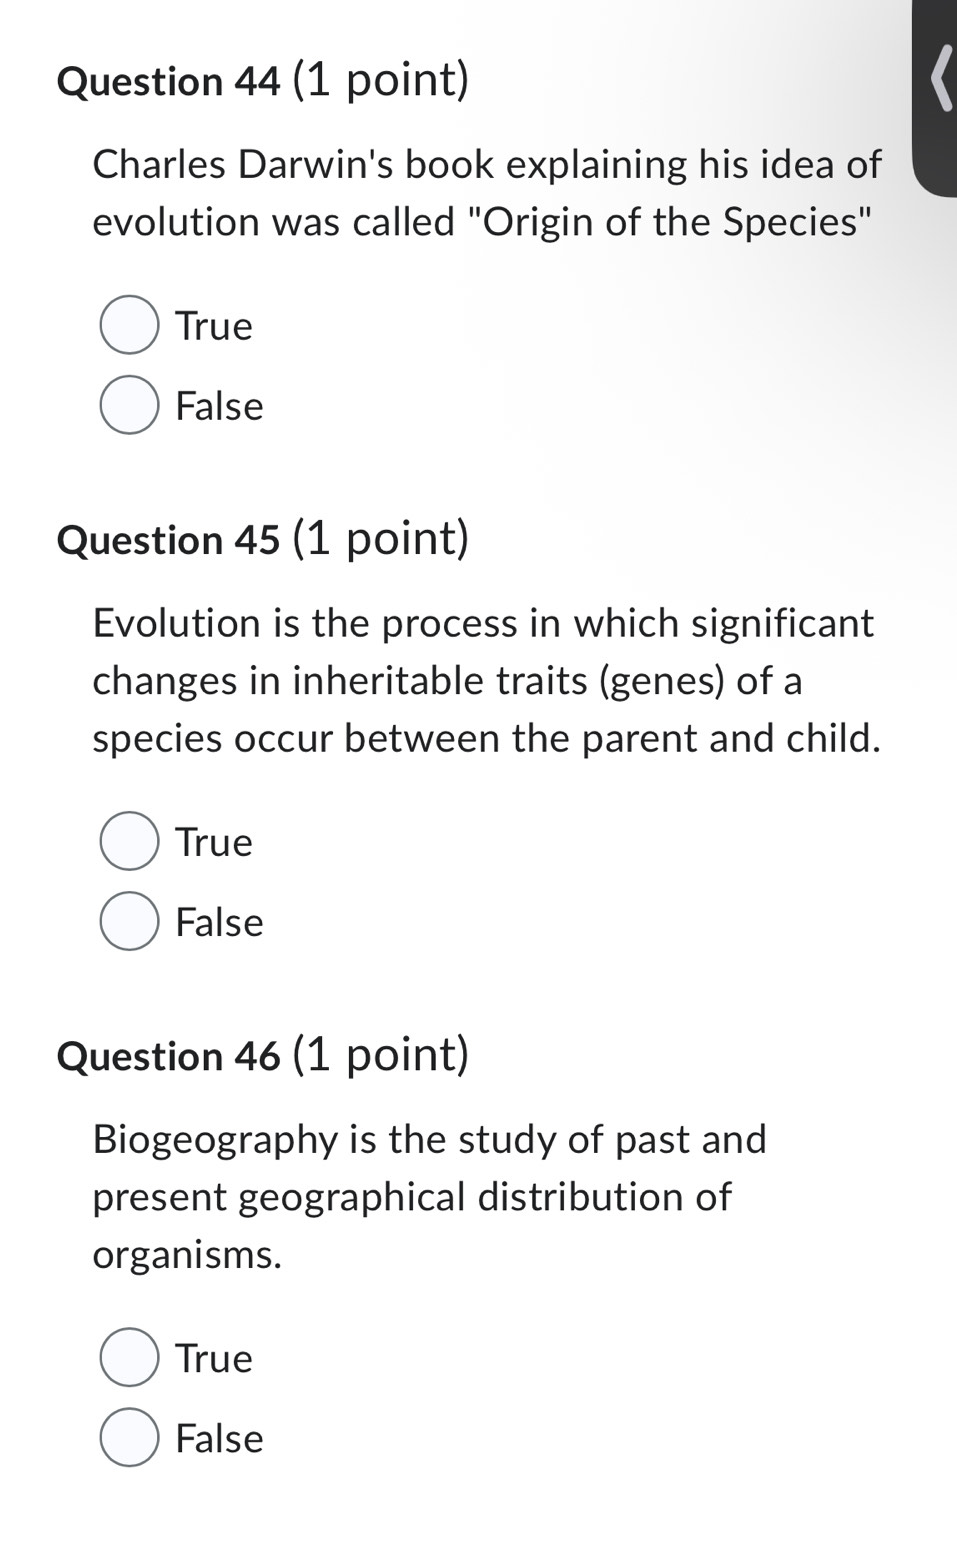
Task: Select False for Question 44
Action: point(128,406)
